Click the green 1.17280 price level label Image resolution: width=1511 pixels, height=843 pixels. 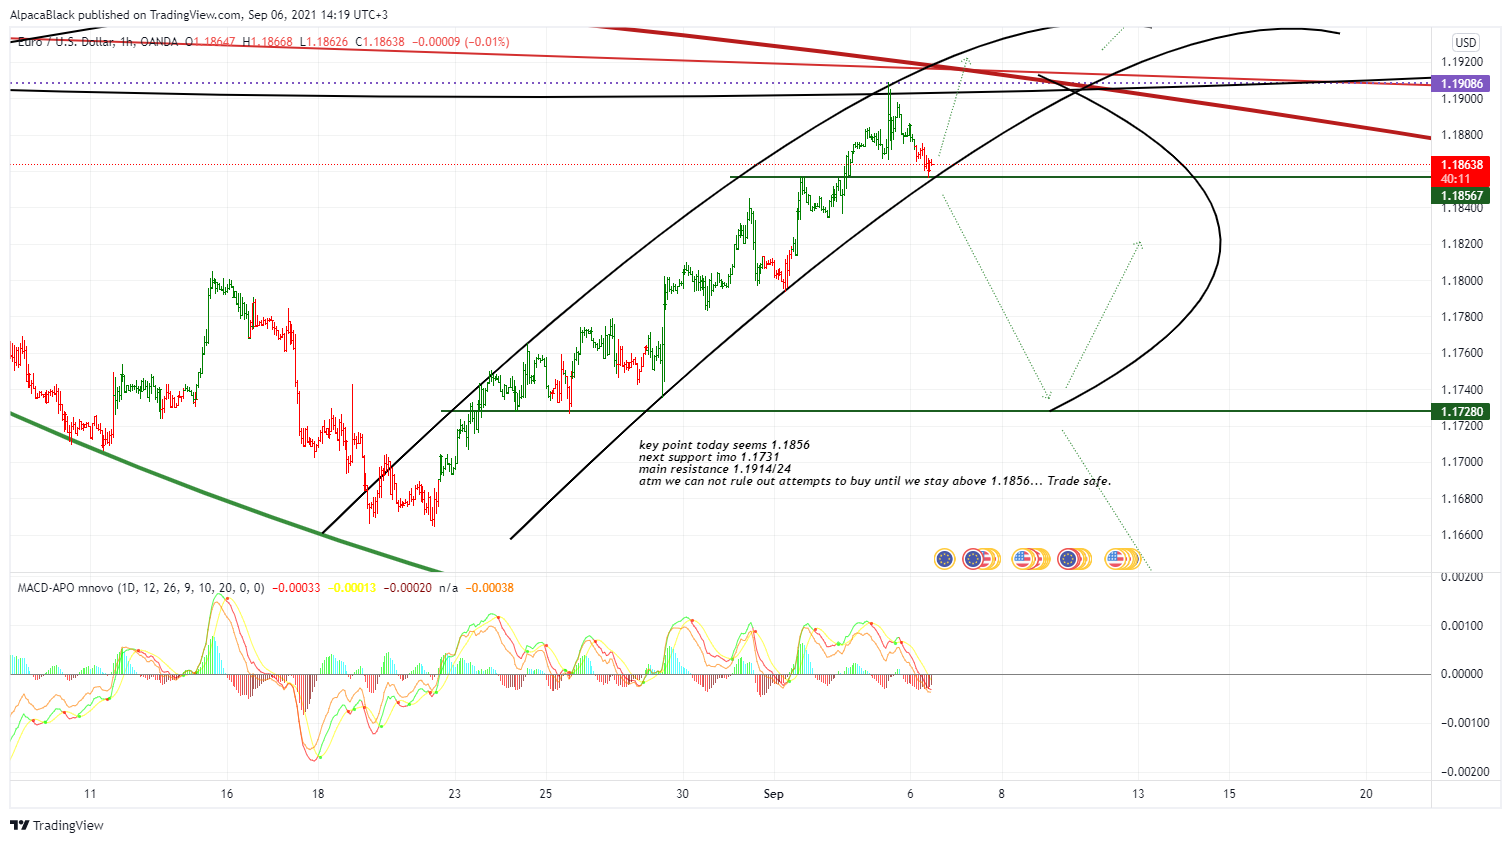click(1461, 411)
